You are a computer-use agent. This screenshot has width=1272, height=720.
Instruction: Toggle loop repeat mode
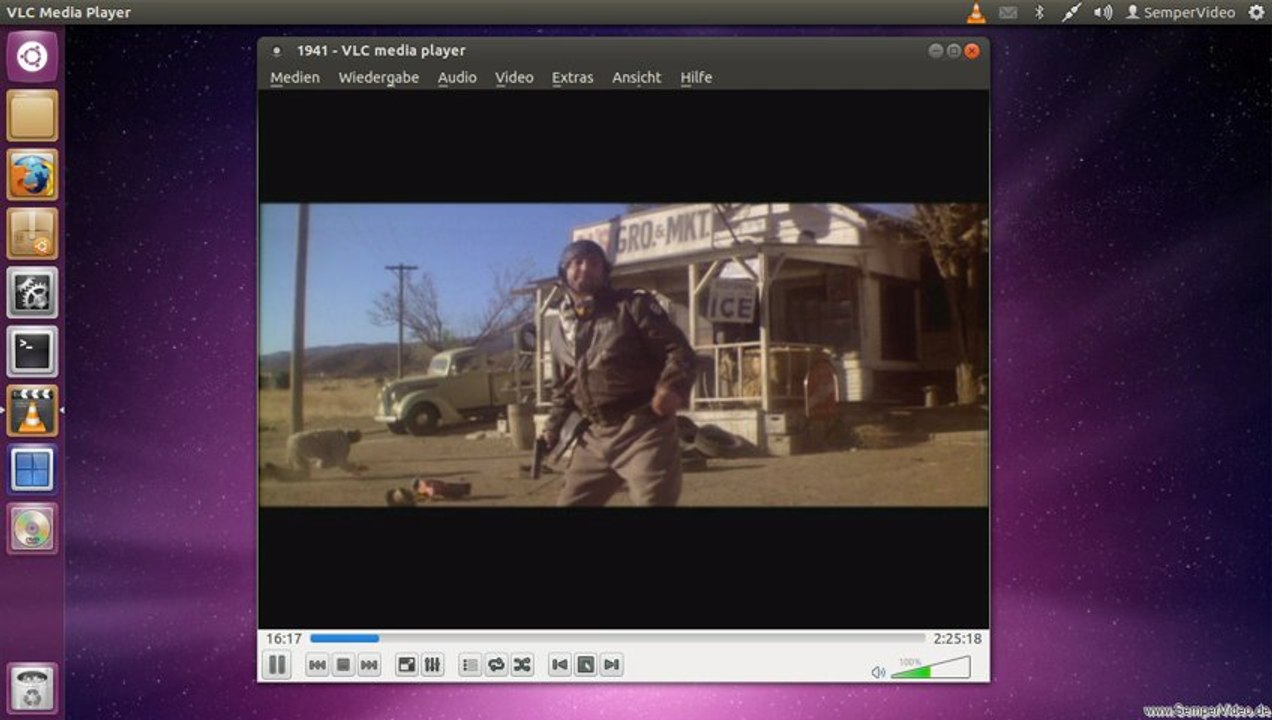[496, 665]
